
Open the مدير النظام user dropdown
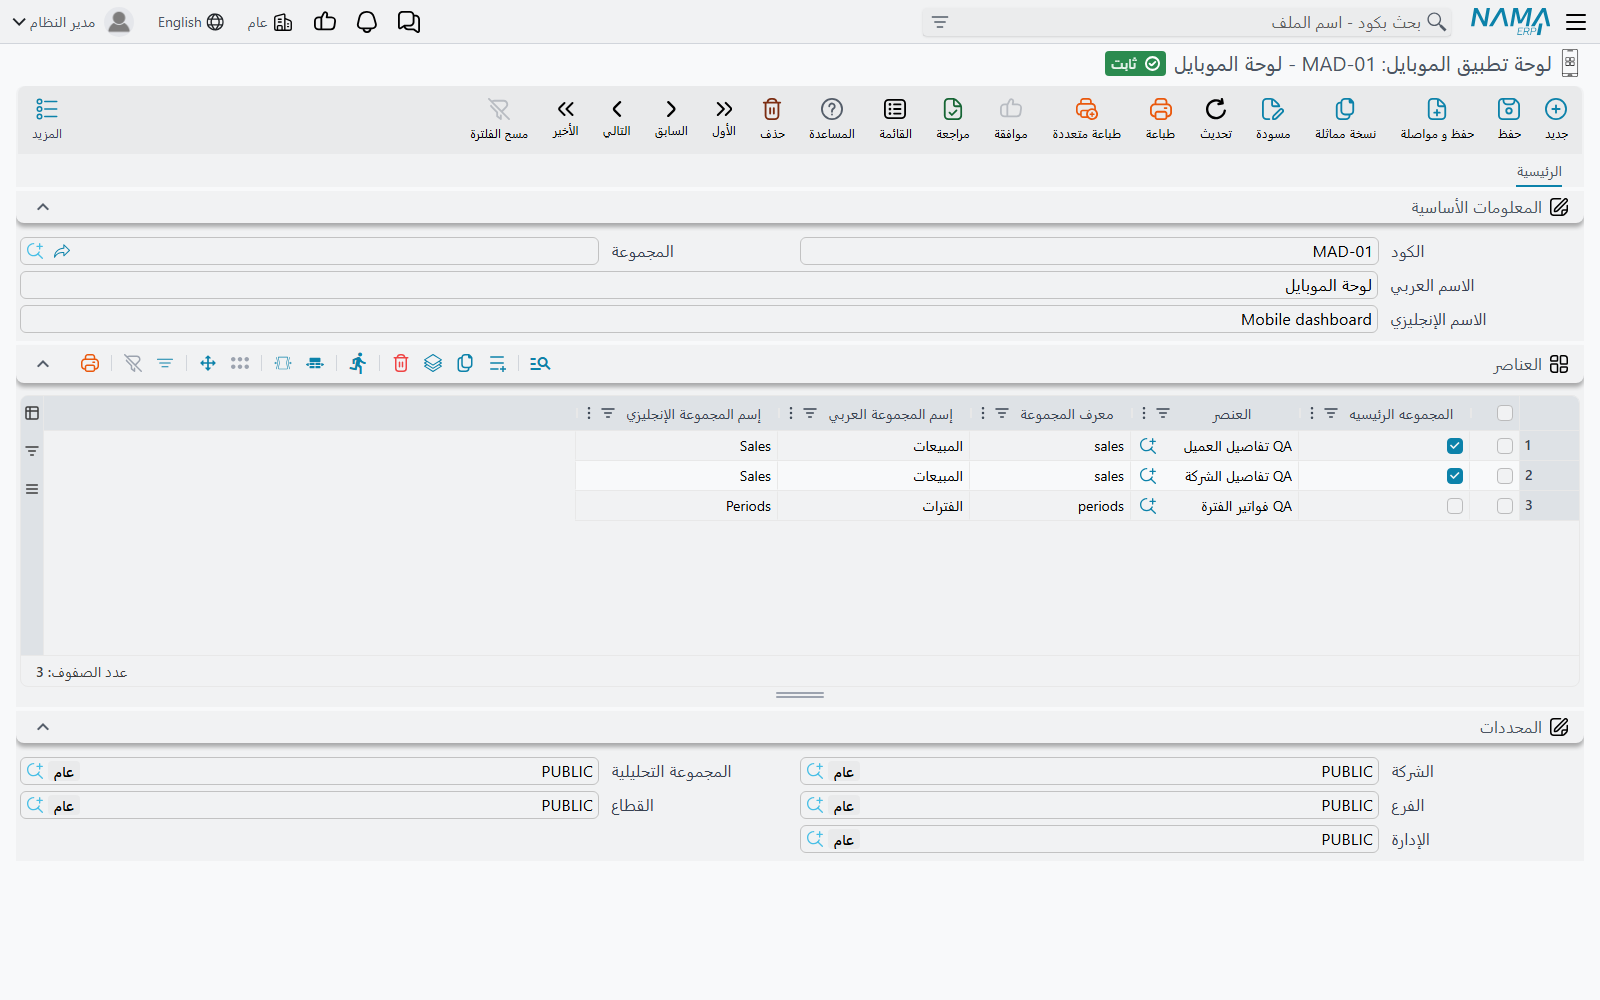(x=70, y=22)
